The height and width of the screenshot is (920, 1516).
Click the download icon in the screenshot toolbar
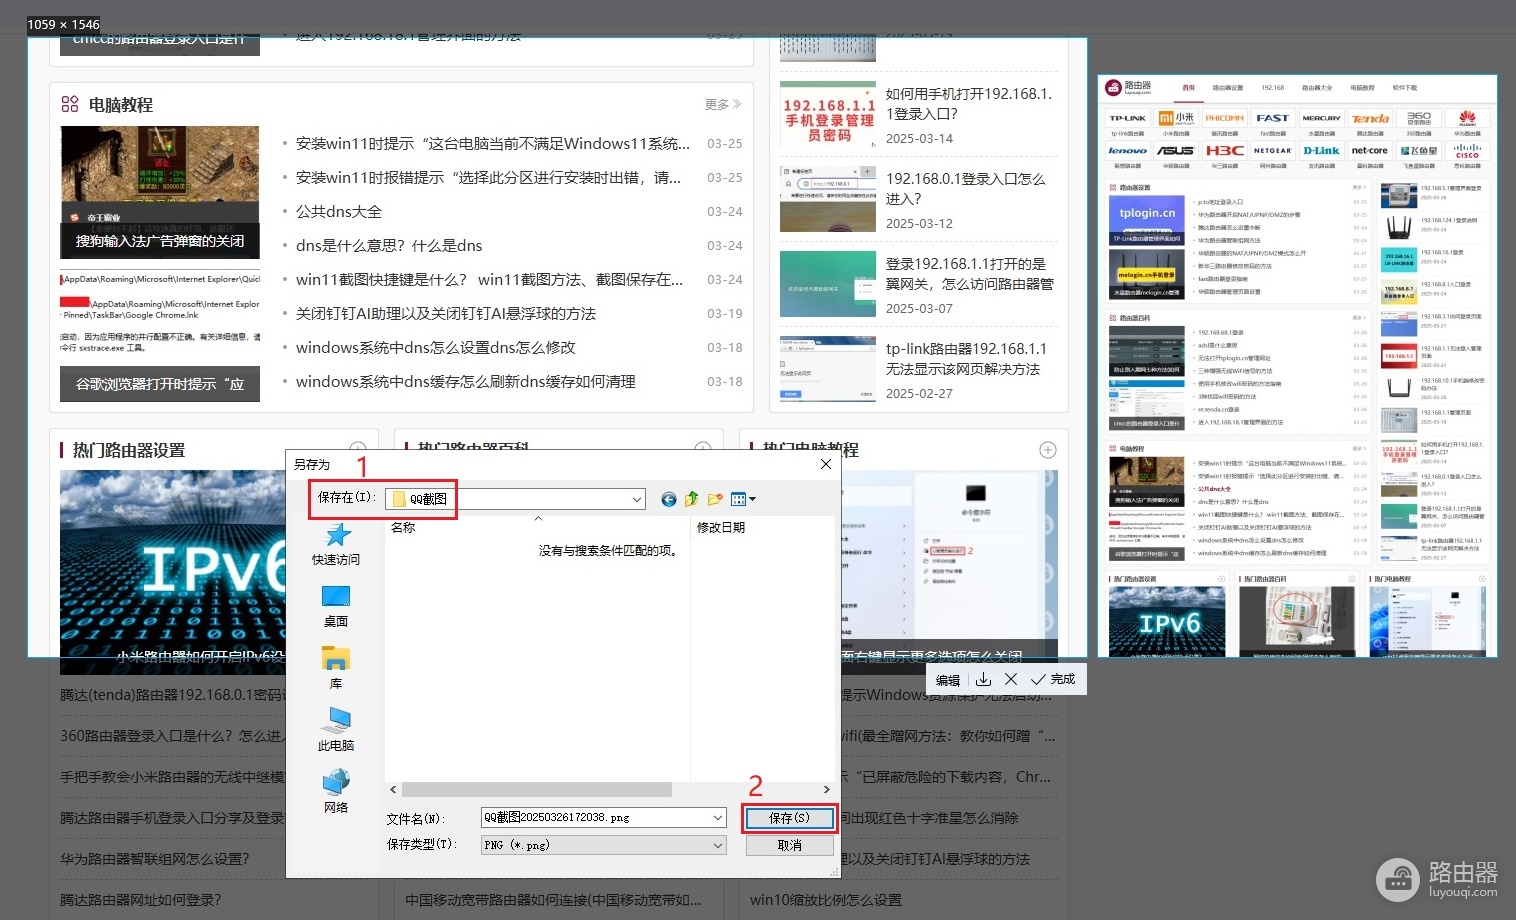click(984, 679)
